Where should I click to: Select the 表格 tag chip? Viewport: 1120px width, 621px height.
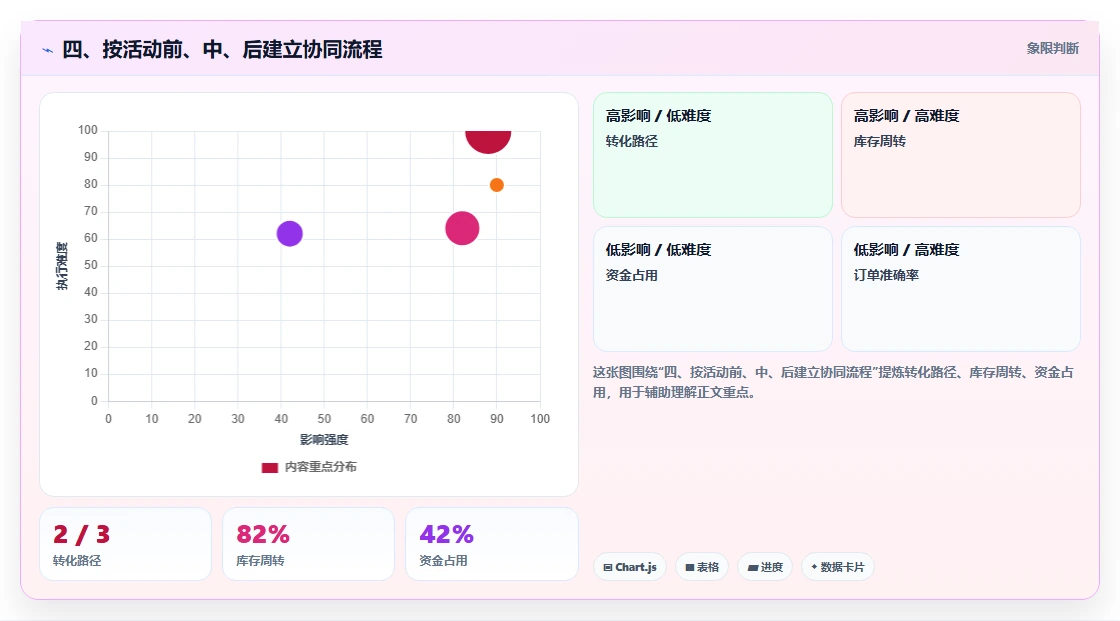tap(702, 567)
